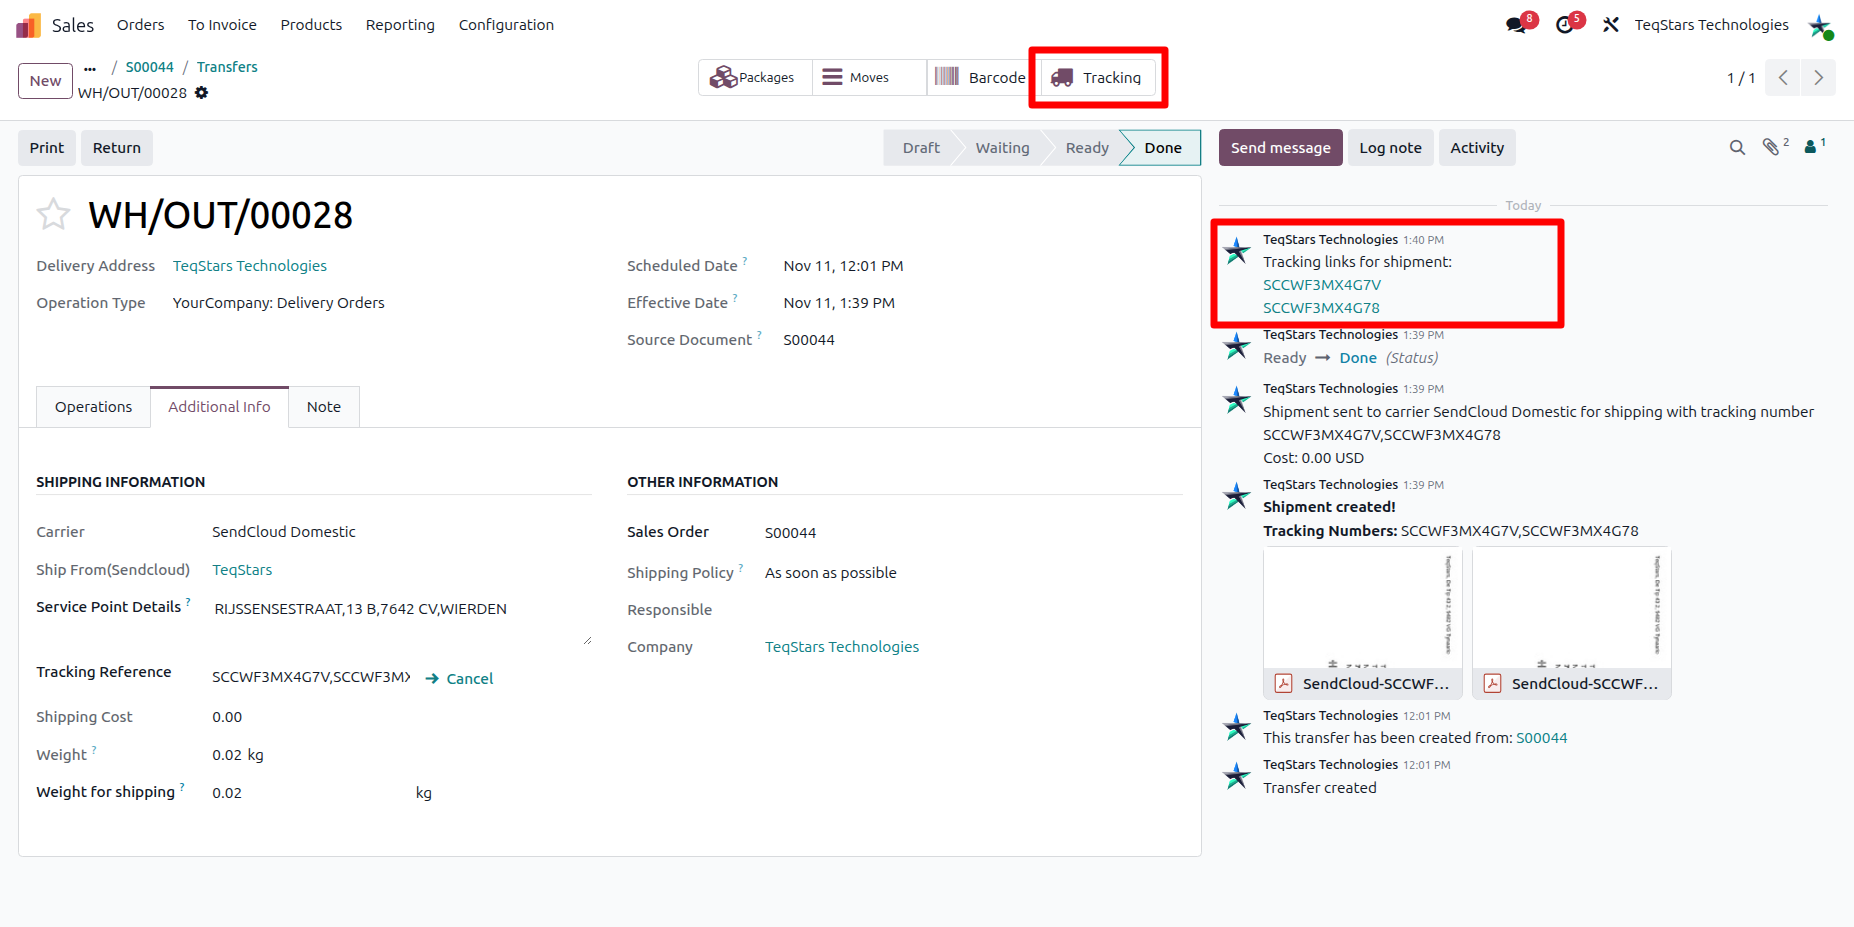The width and height of the screenshot is (1854, 927).
Task: Open the conversations chat icon
Action: coord(1517,25)
